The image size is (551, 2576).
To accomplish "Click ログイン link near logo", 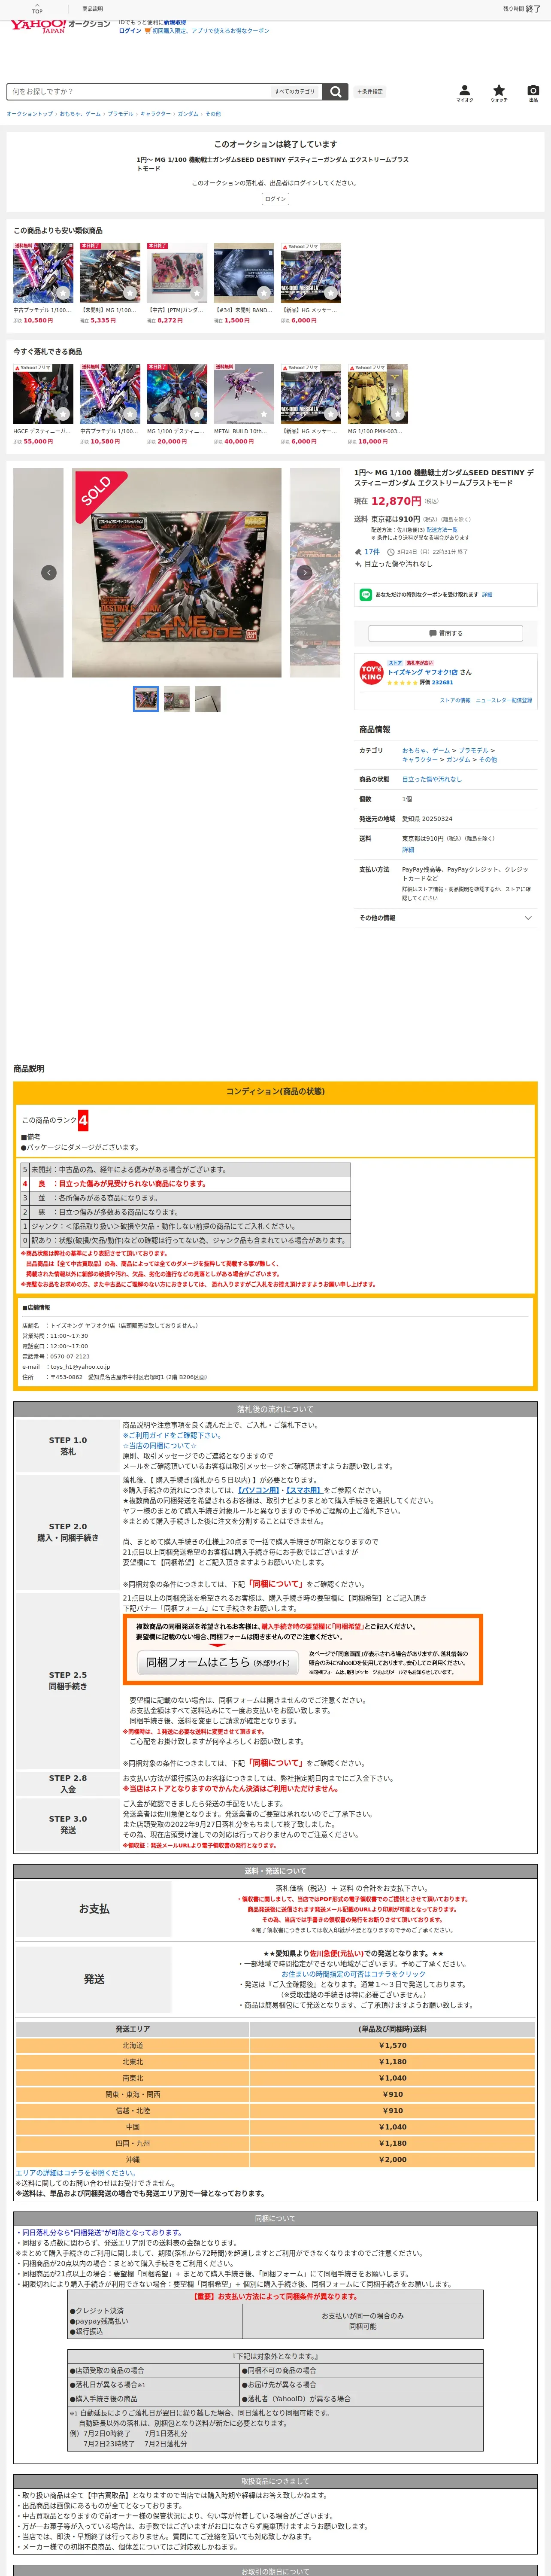I will pos(130,31).
